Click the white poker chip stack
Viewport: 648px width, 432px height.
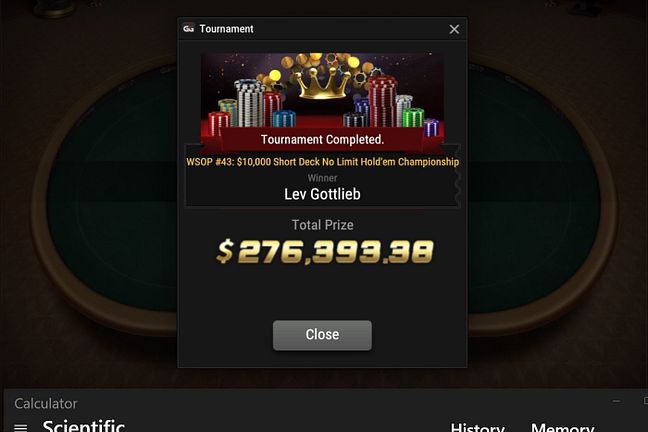click(250, 103)
